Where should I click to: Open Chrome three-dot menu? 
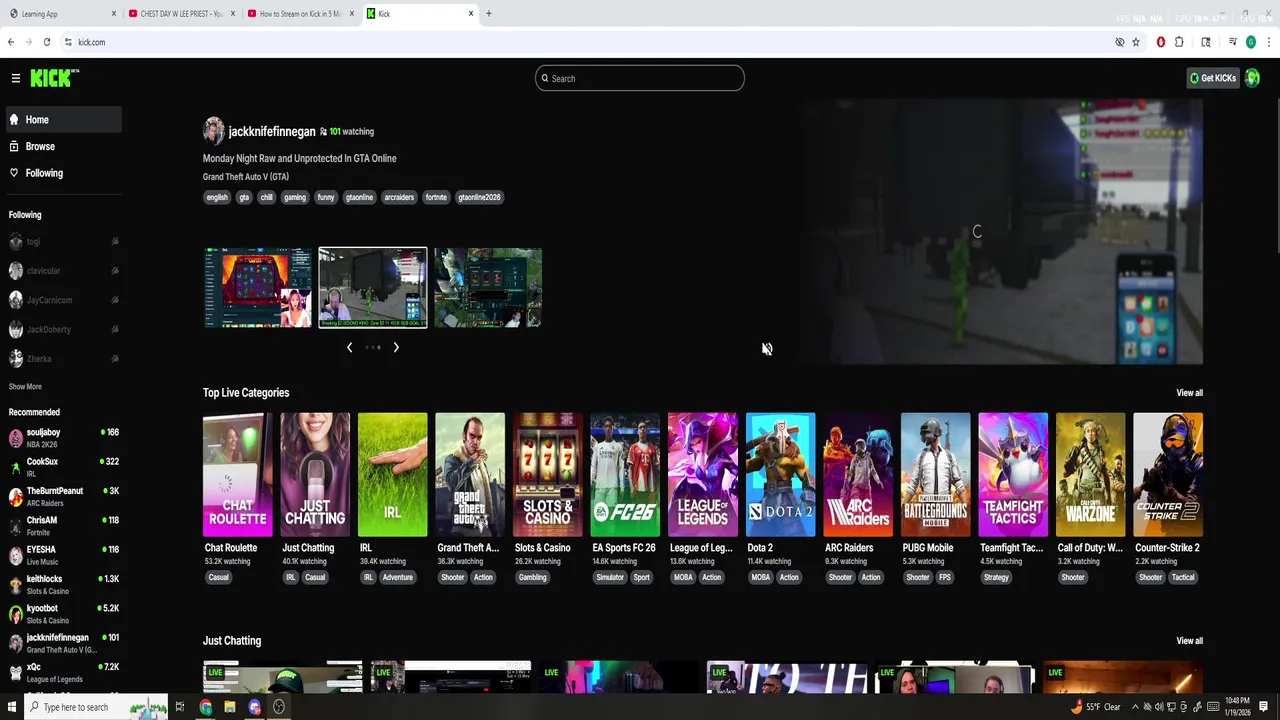point(1269,42)
